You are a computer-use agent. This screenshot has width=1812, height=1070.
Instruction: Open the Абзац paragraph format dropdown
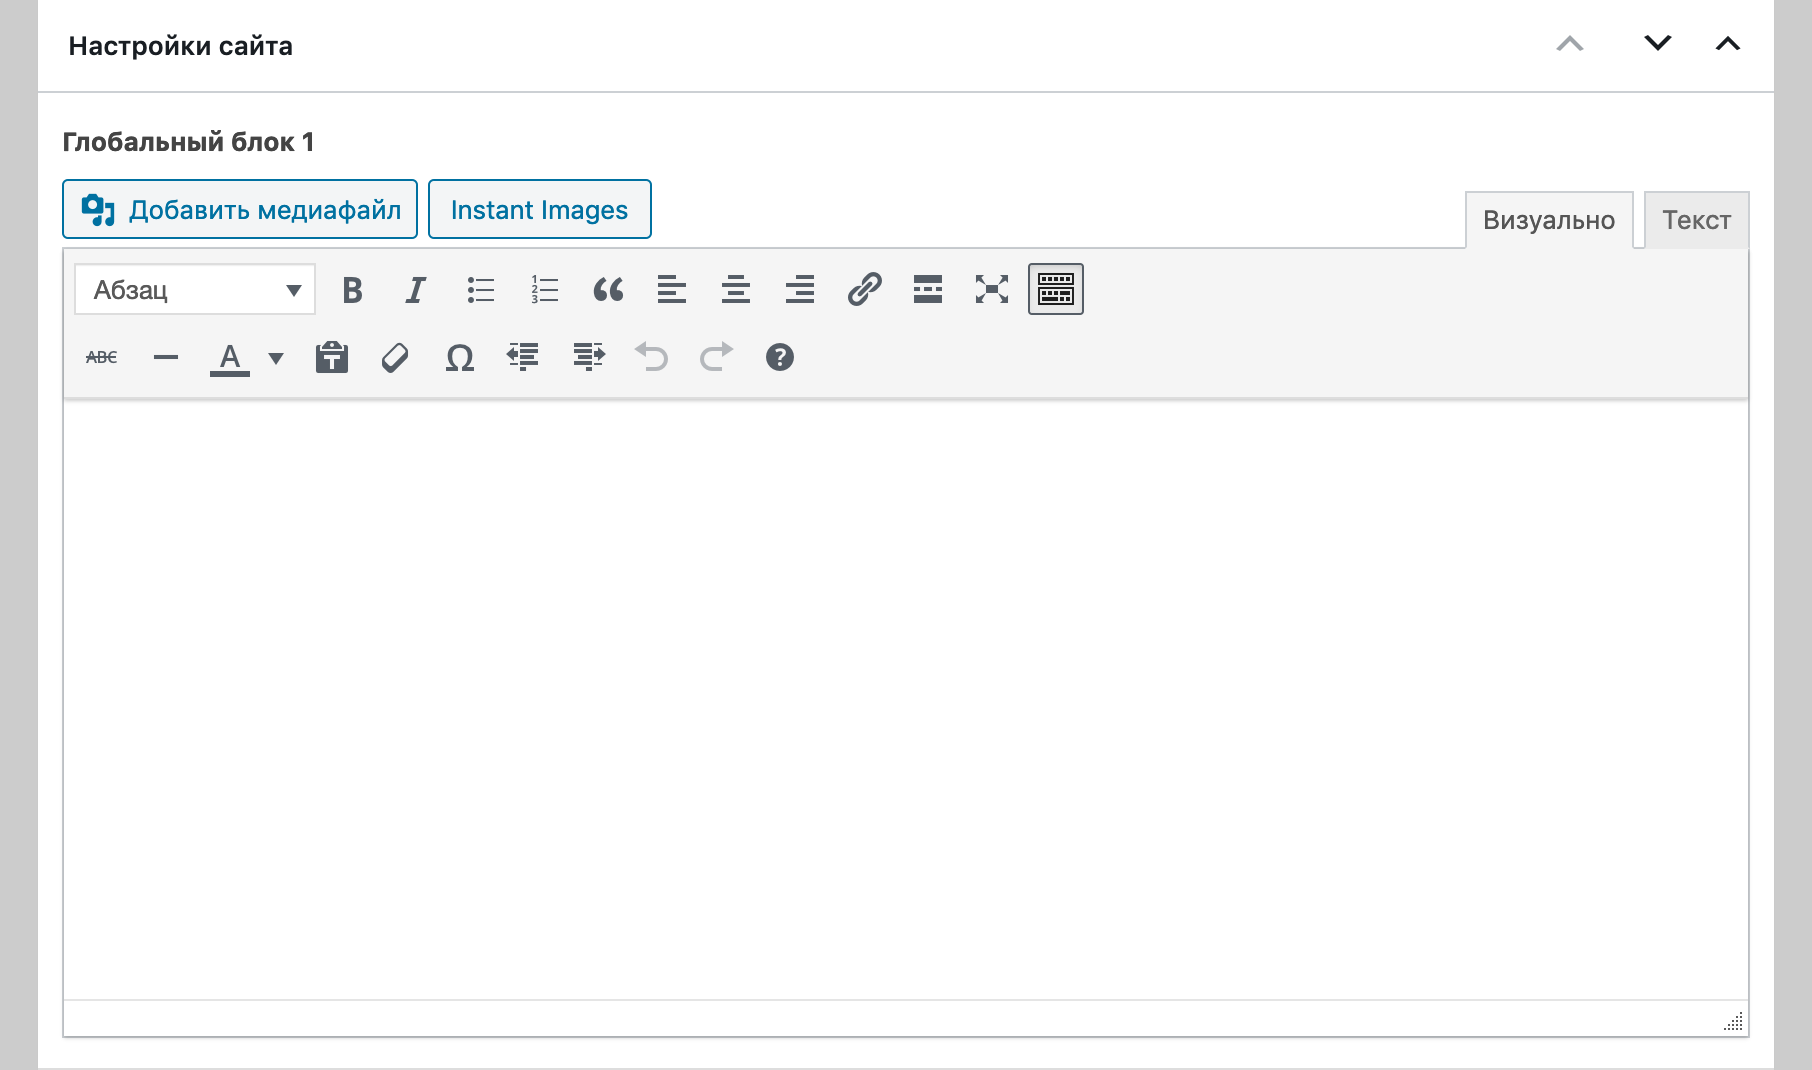pyautogui.click(x=195, y=290)
